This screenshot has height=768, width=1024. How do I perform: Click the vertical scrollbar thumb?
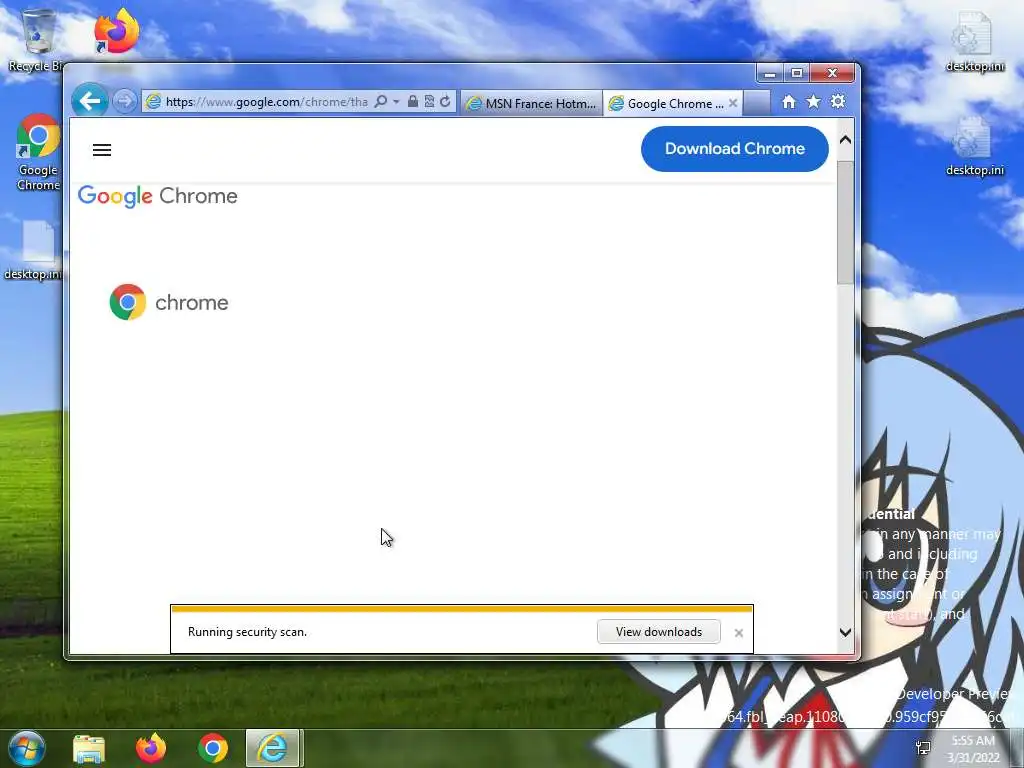(845, 222)
